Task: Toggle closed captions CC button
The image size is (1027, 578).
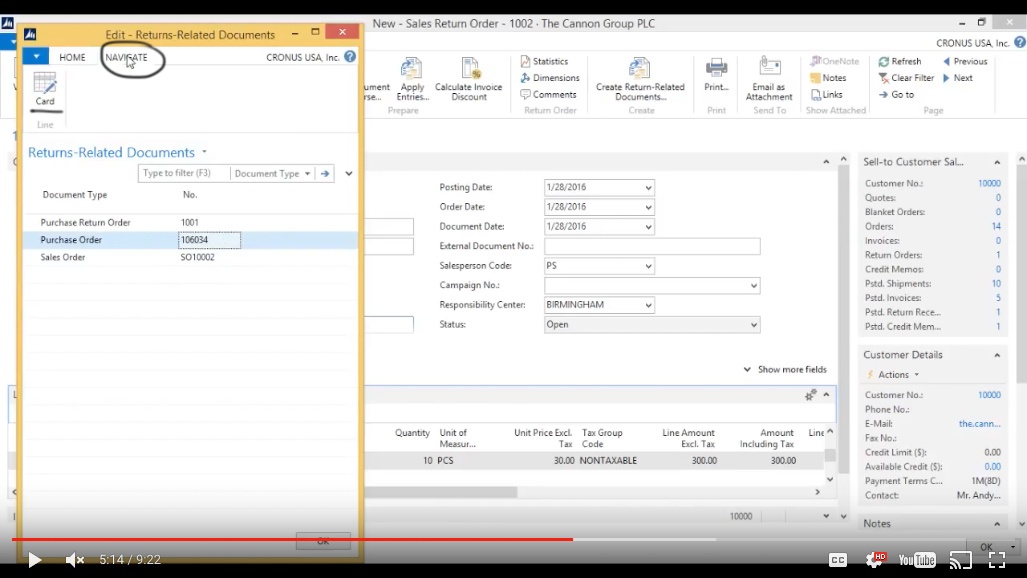Action: point(838,560)
